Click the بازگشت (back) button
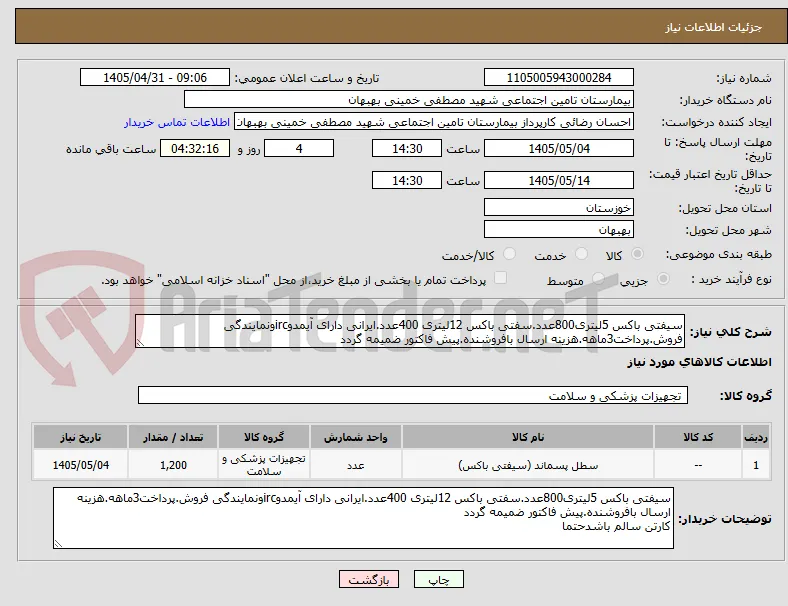 coord(369,579)
